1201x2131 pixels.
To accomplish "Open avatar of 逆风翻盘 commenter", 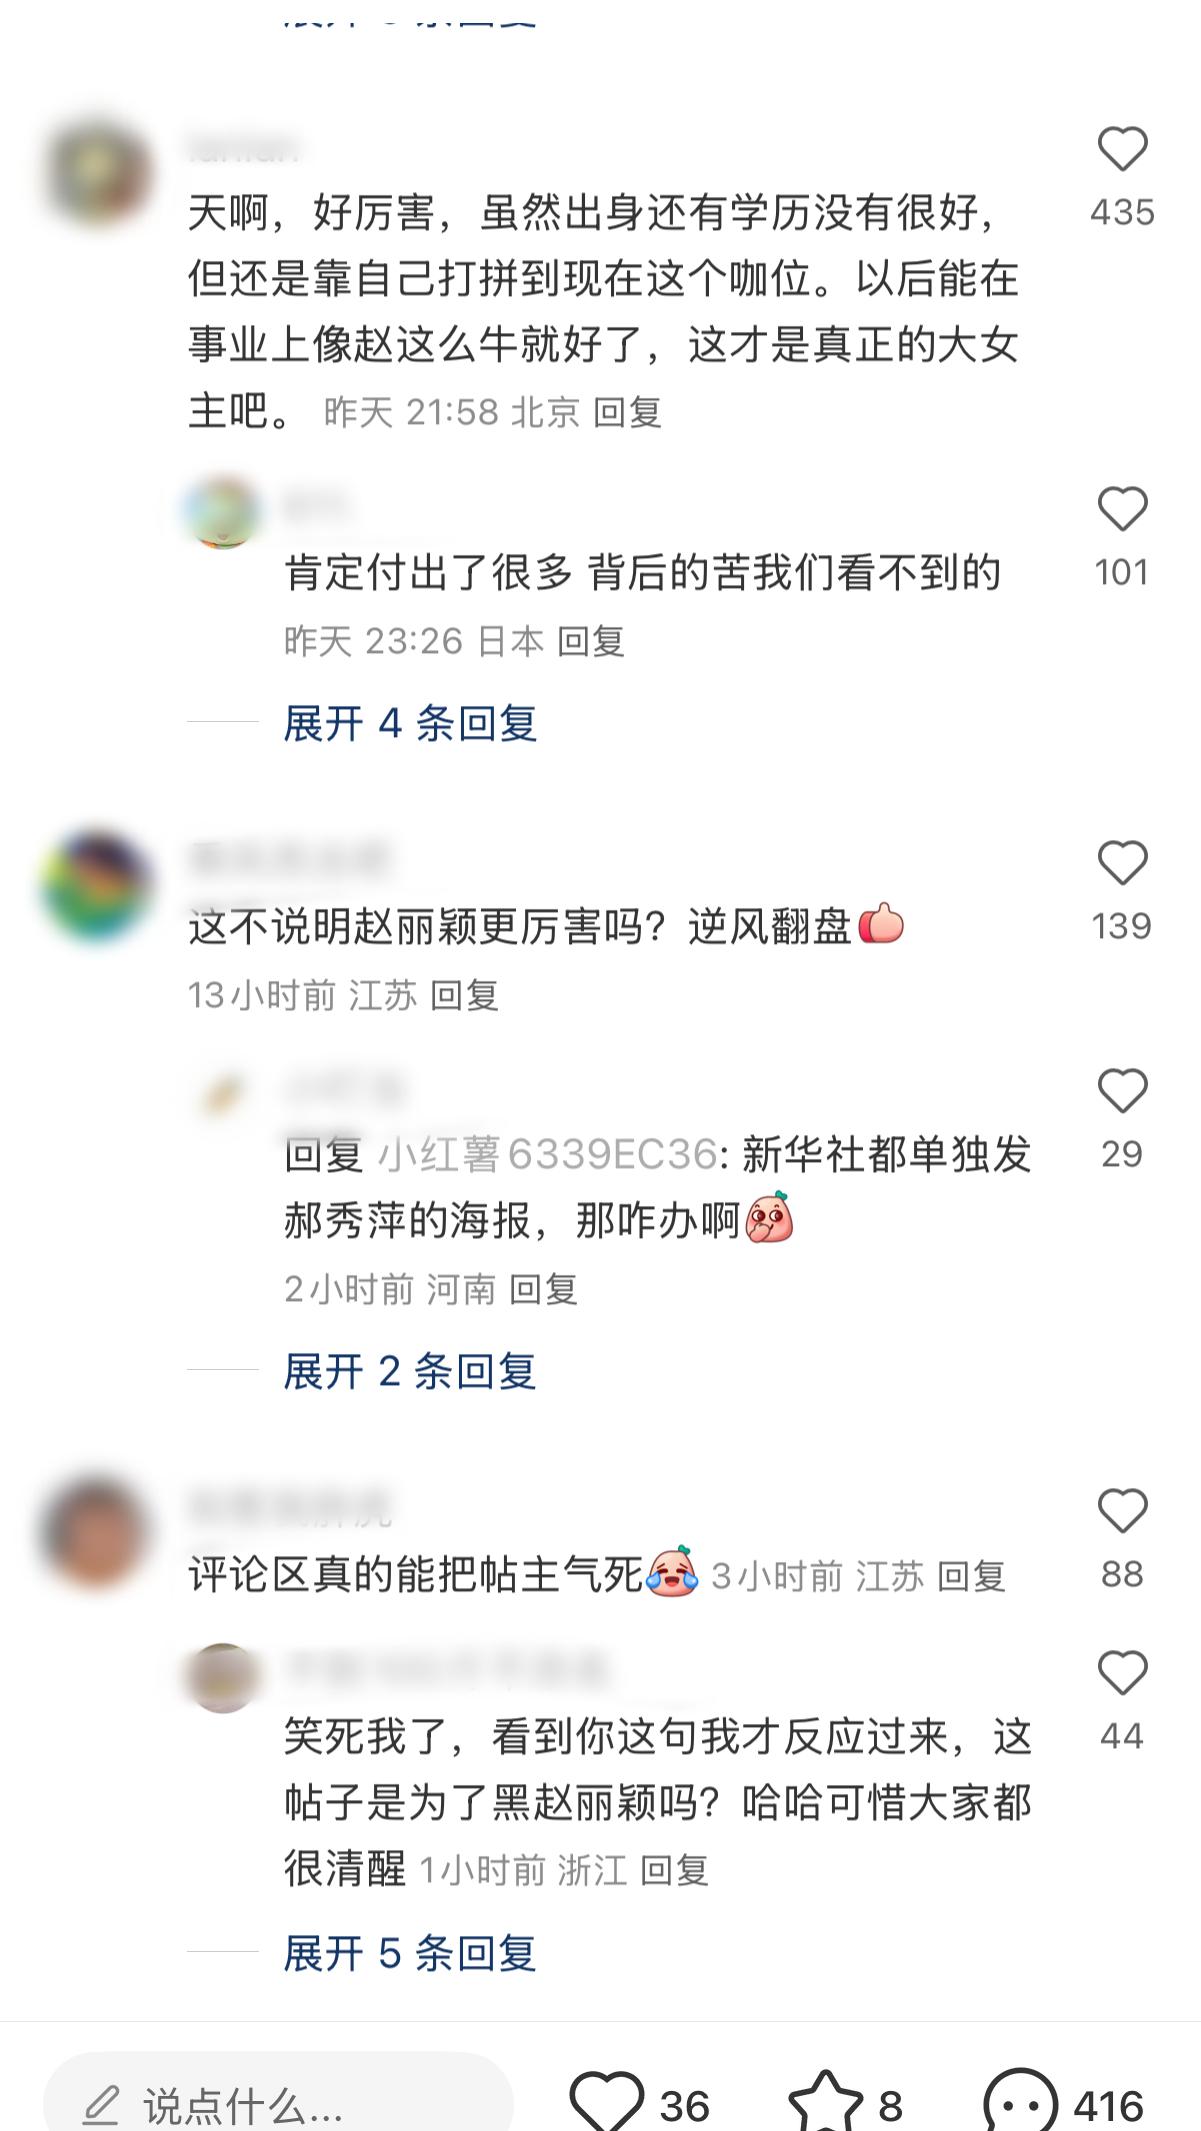I will [97, 886].
